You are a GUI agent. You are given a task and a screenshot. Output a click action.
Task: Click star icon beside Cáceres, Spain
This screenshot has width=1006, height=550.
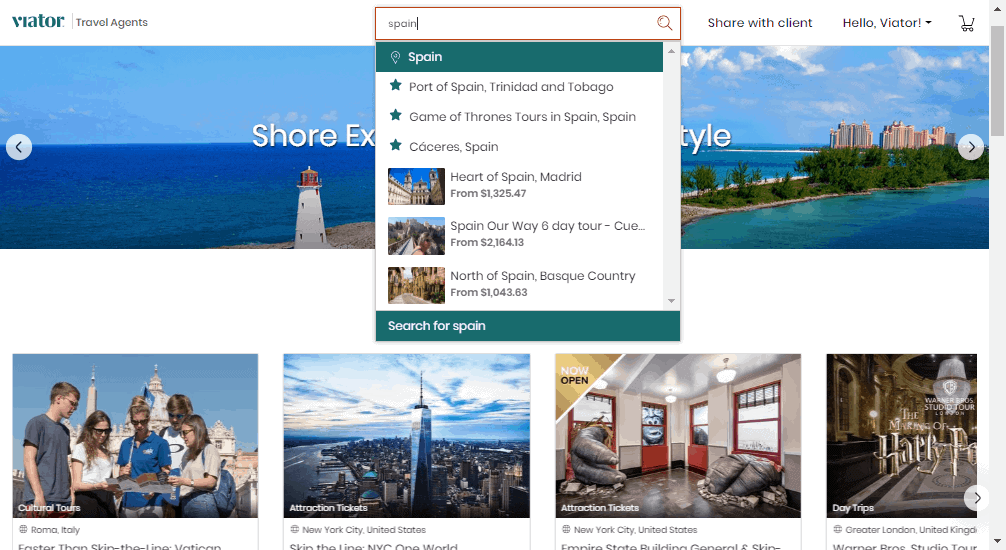pos(396,146)
